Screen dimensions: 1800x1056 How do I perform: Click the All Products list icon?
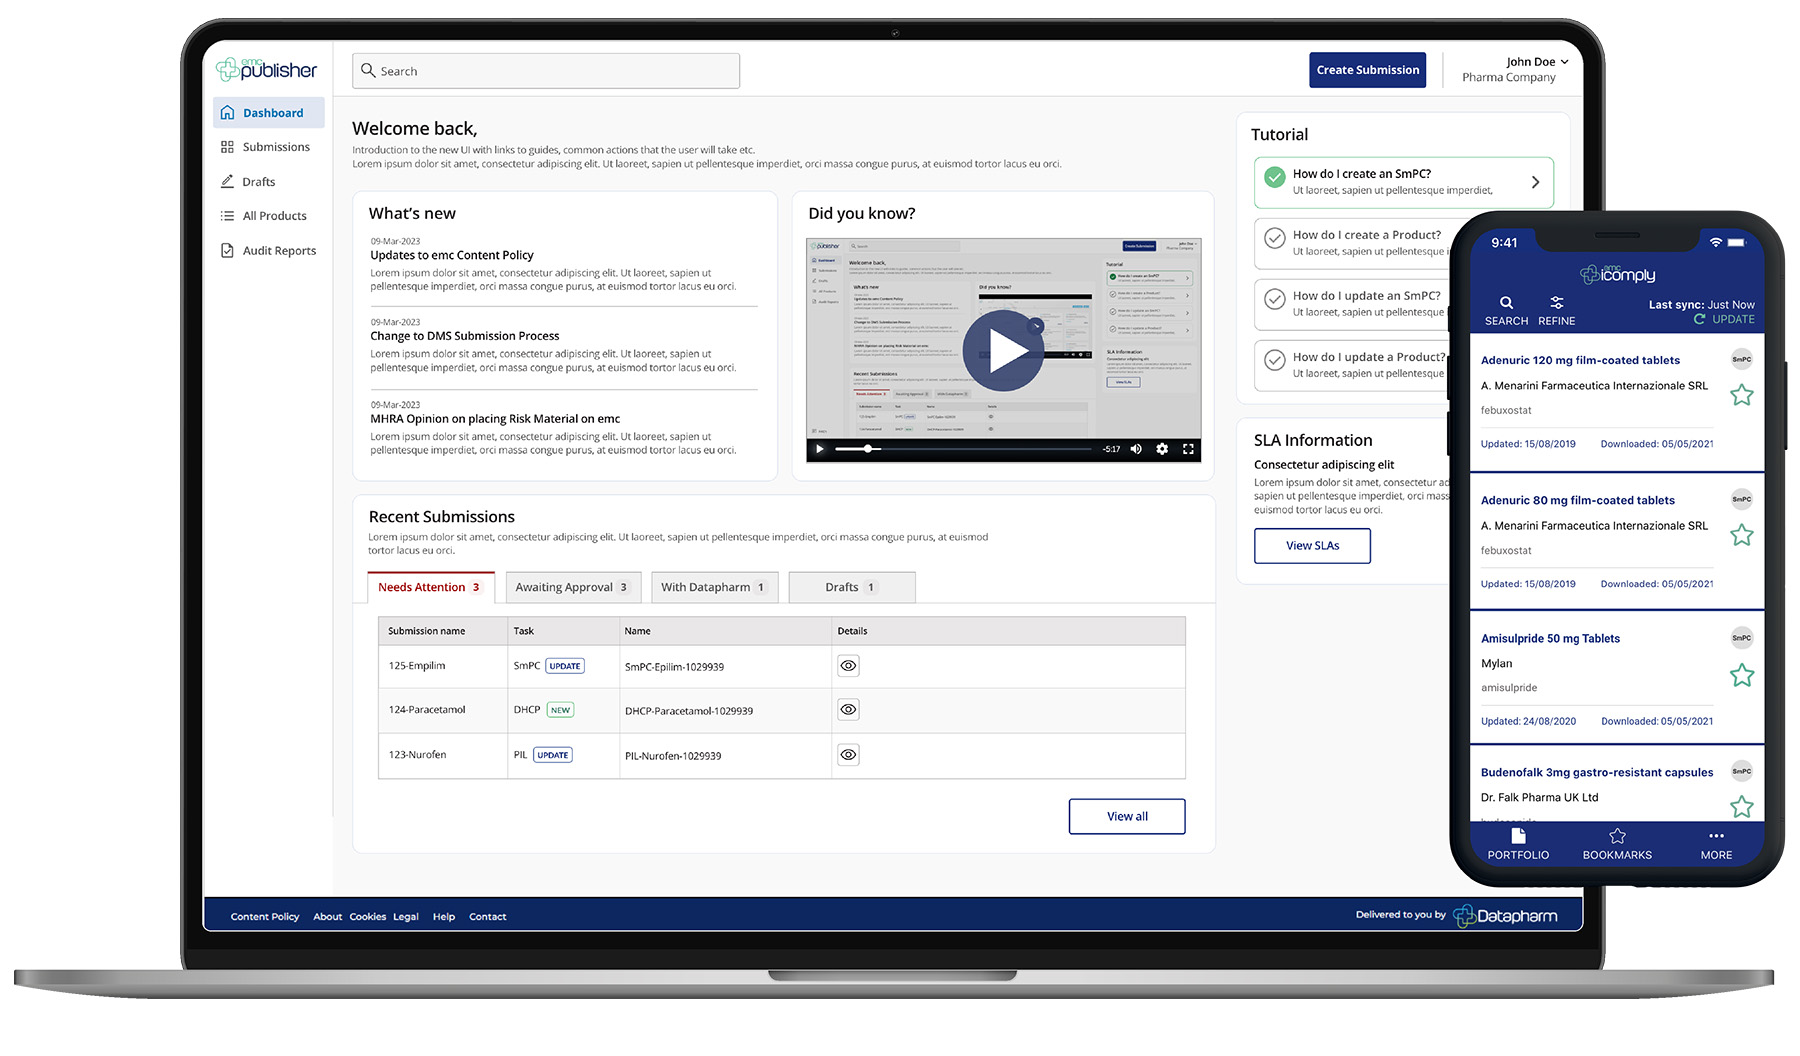pyautogui.click(x=227, y=216)
